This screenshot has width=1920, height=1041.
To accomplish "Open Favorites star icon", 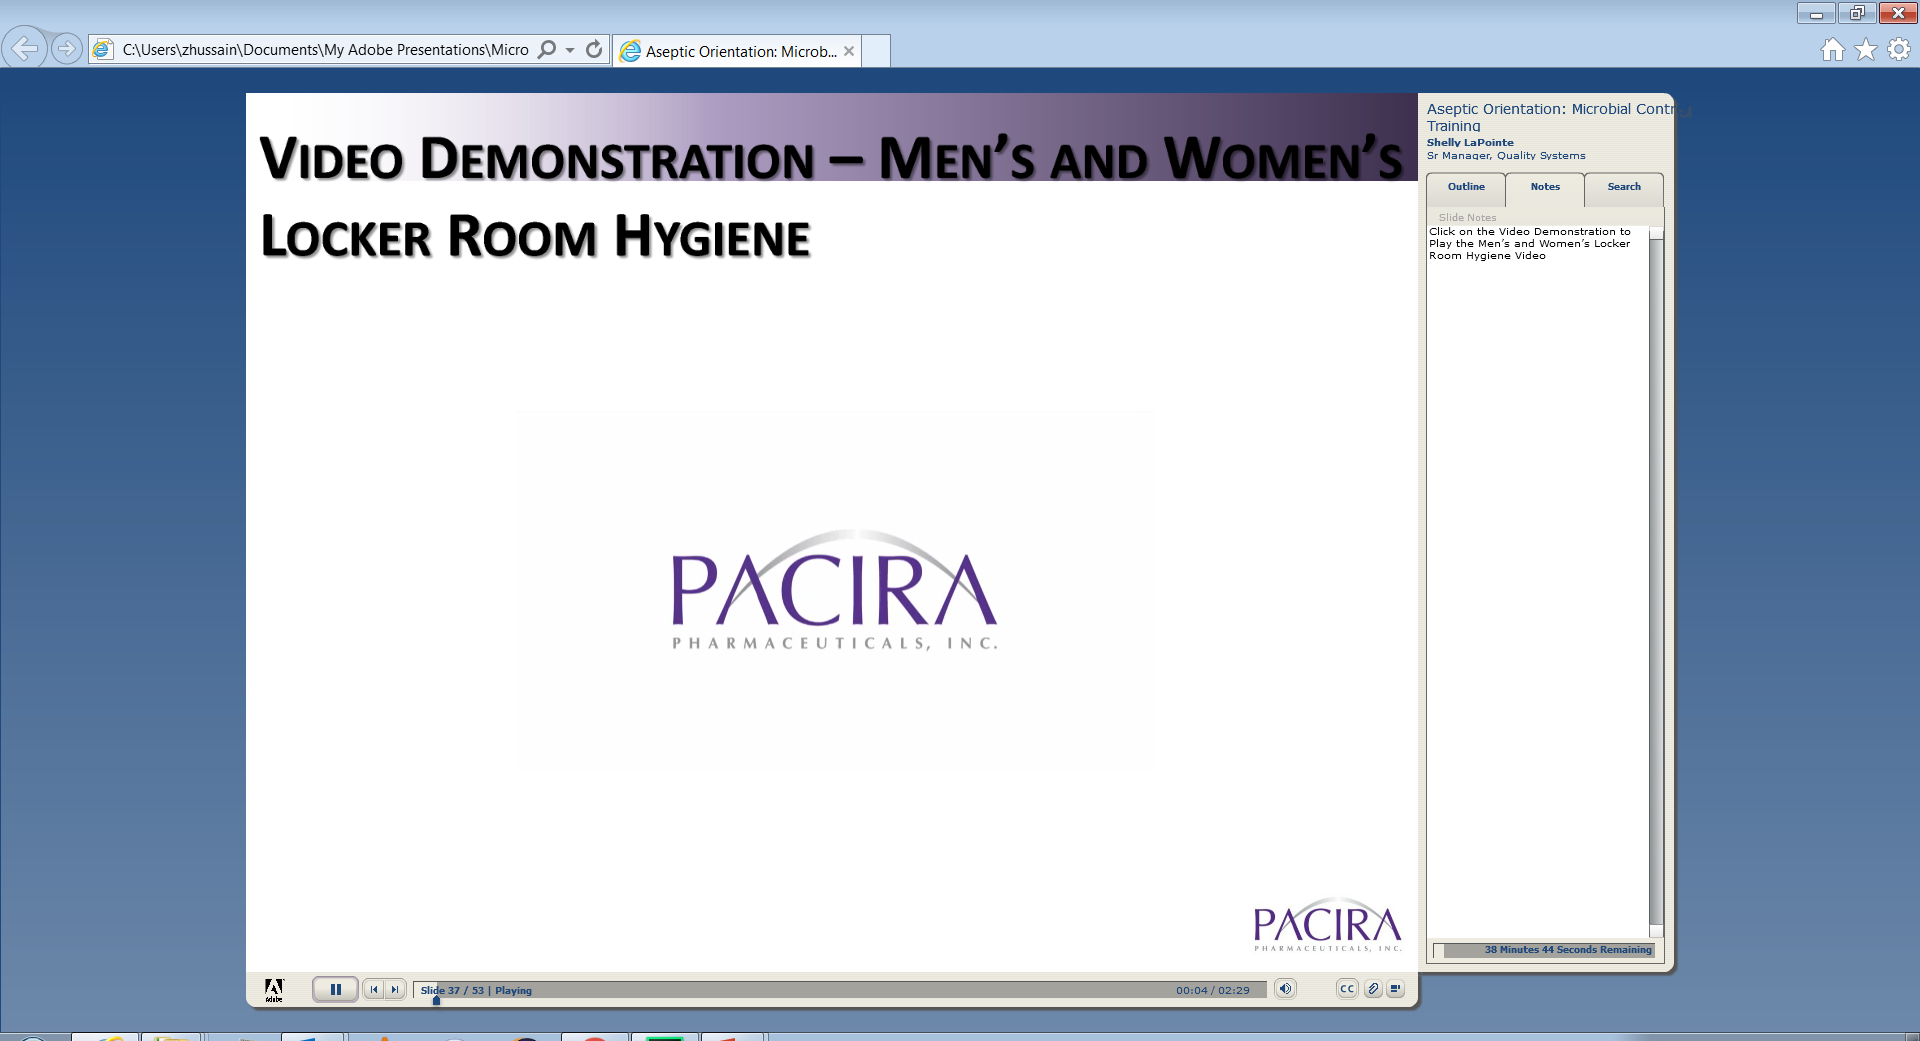I will coord(1866,50).
